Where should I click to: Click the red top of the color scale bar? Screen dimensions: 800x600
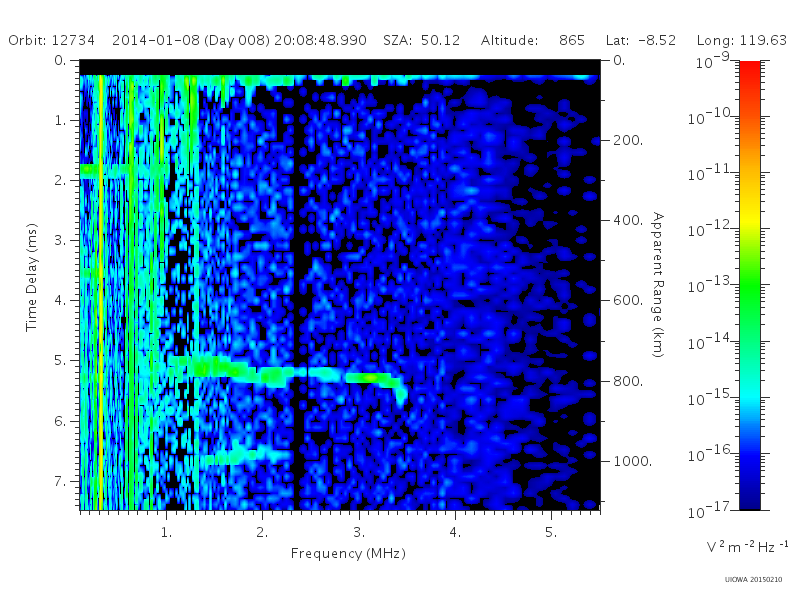pyautogui.click(x=749, y=69)
